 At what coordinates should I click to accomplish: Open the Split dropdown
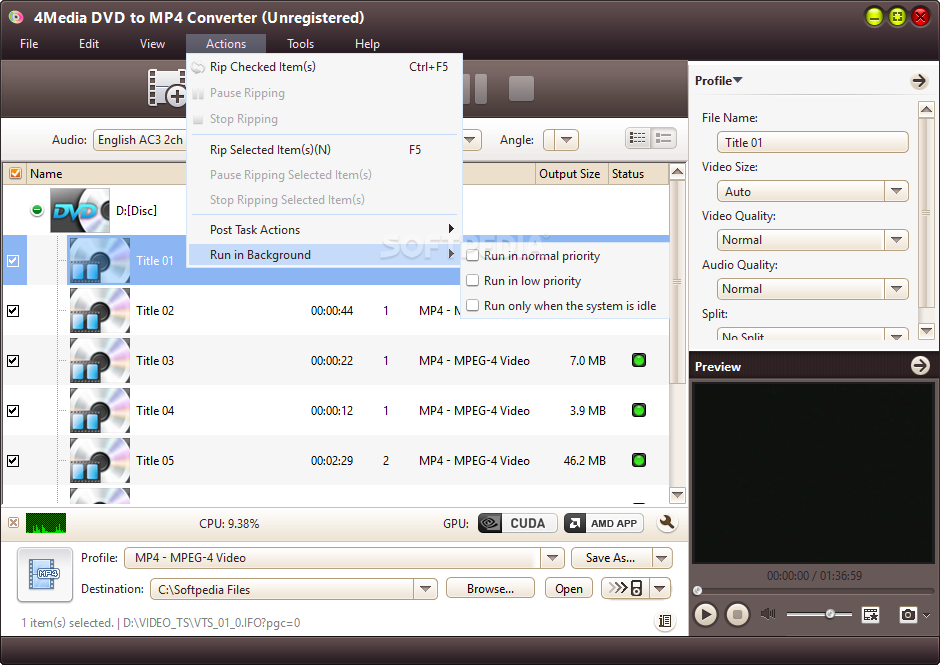click(896, 335)
